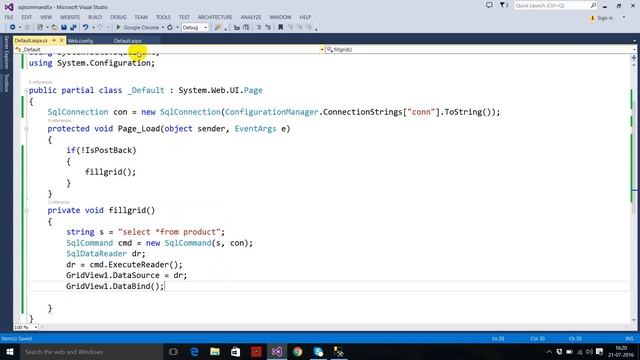Image resolution: width=640 pixels, height=360 pixels.
Task: Expand the Google Chrome browser dropdown arrow
Action: click(162, 27)
